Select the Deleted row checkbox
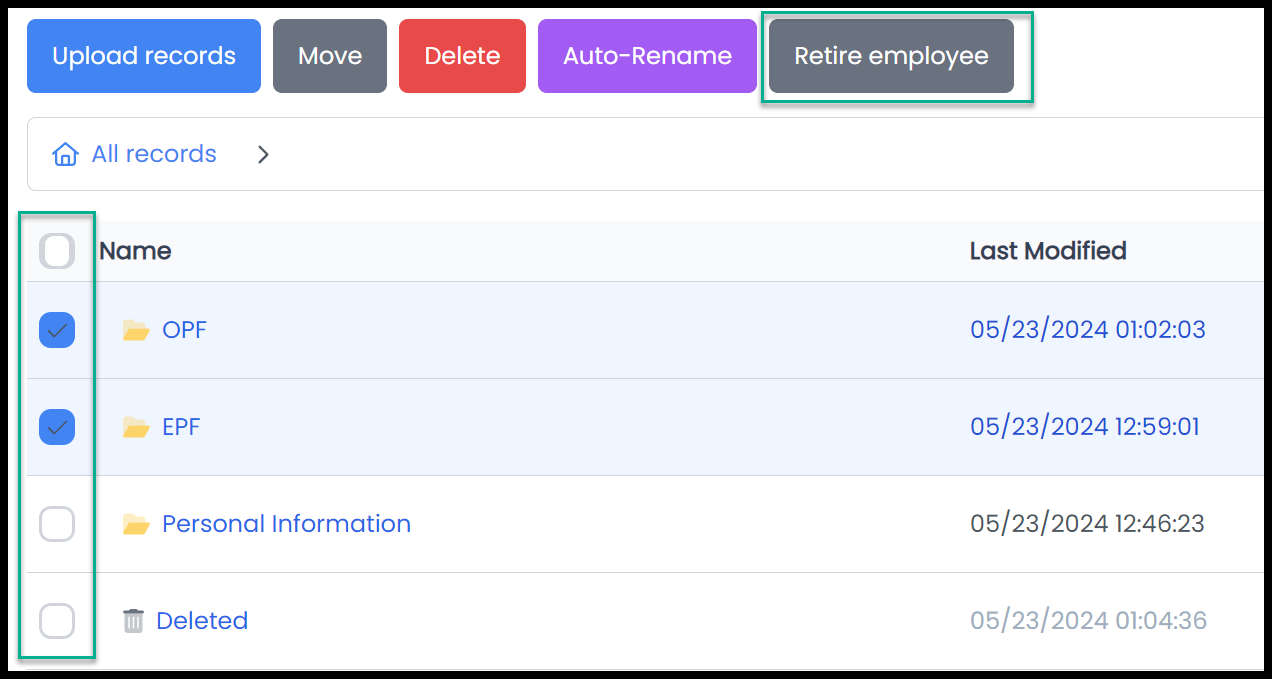The width and height of the screenshot is (1272, 679). (57, 621)
